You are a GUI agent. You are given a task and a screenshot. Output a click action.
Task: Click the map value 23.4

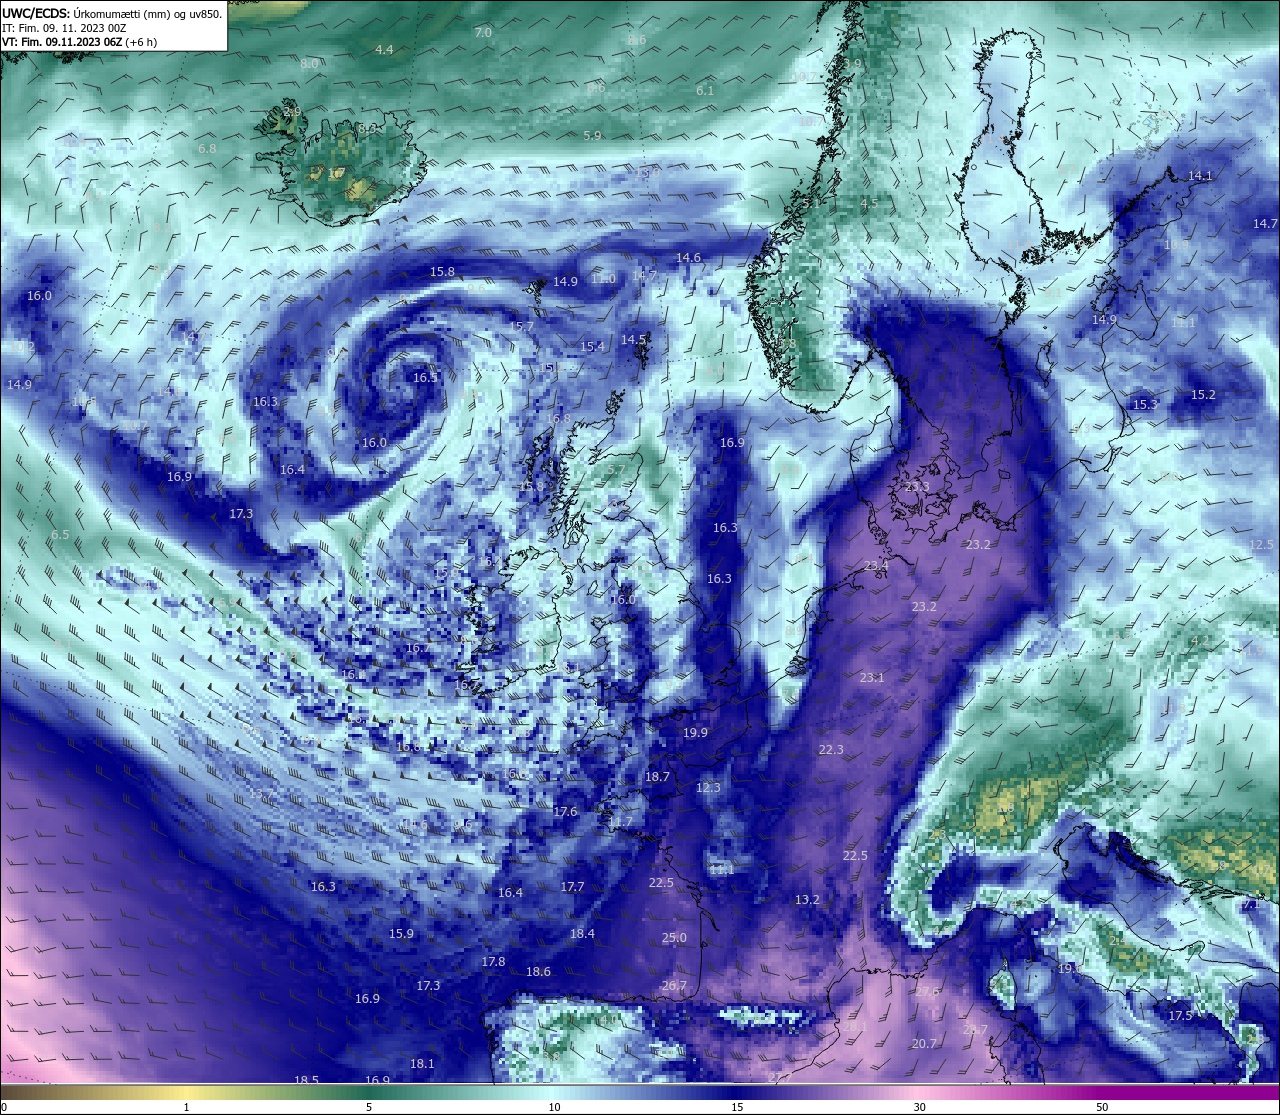[875, 565]
